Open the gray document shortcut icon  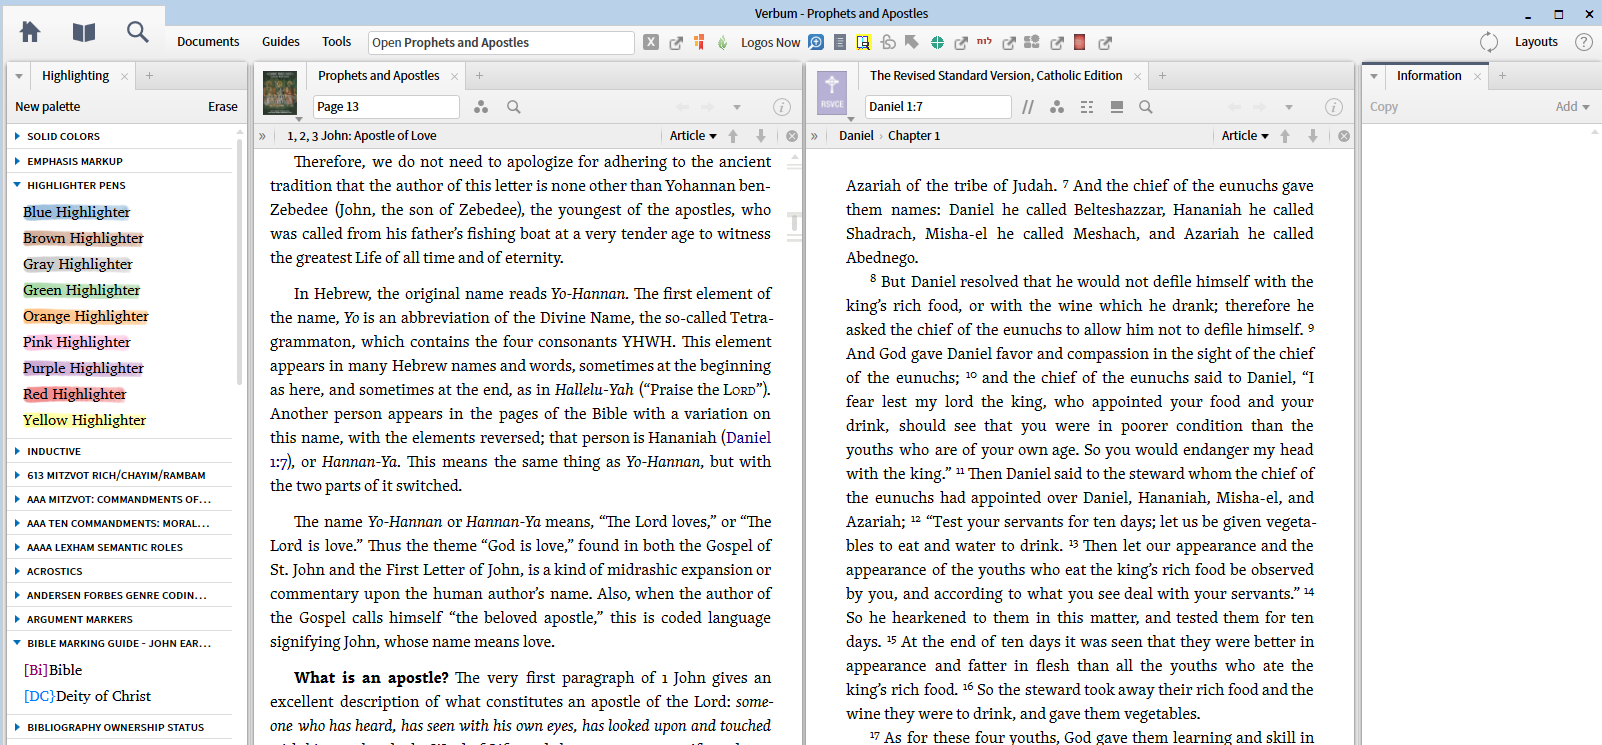(x=840, y=42)
